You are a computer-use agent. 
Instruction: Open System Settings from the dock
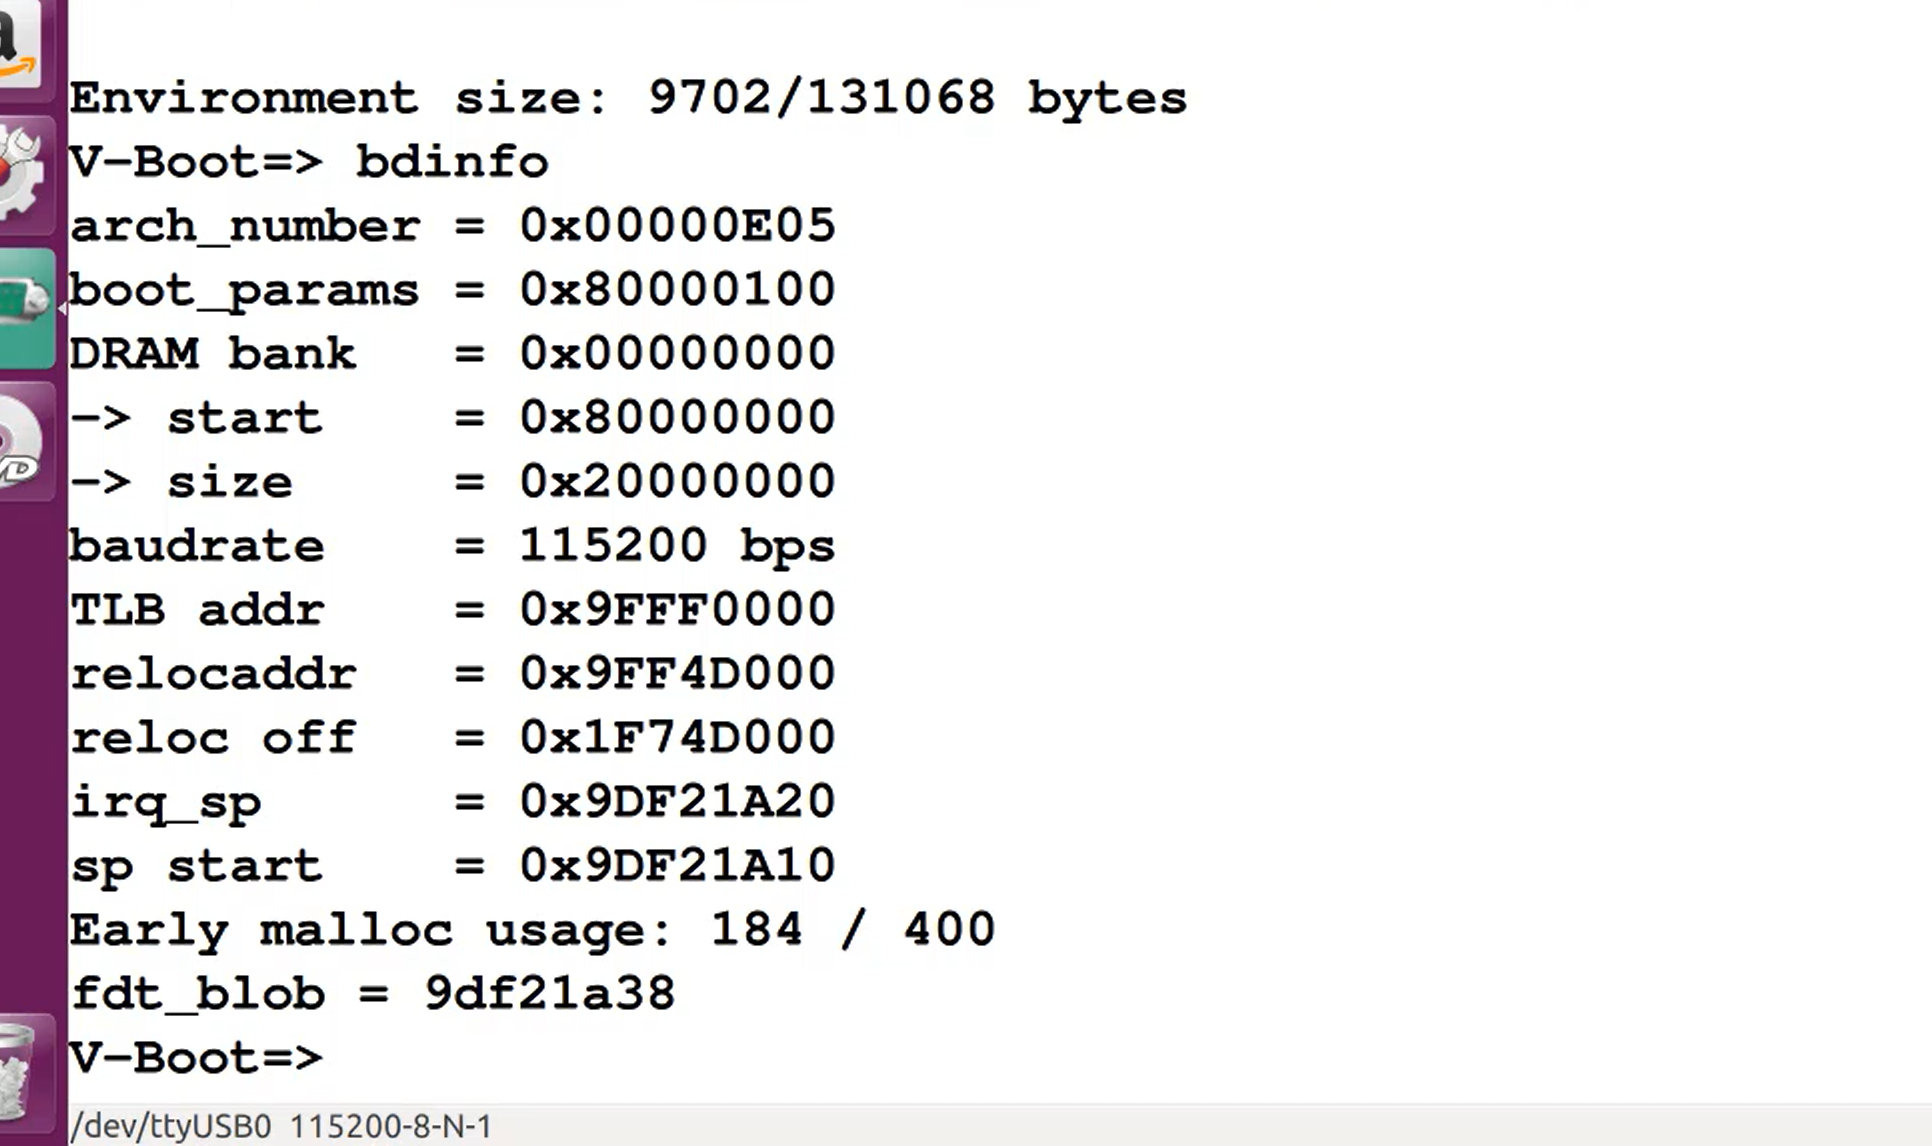(24, 177)
